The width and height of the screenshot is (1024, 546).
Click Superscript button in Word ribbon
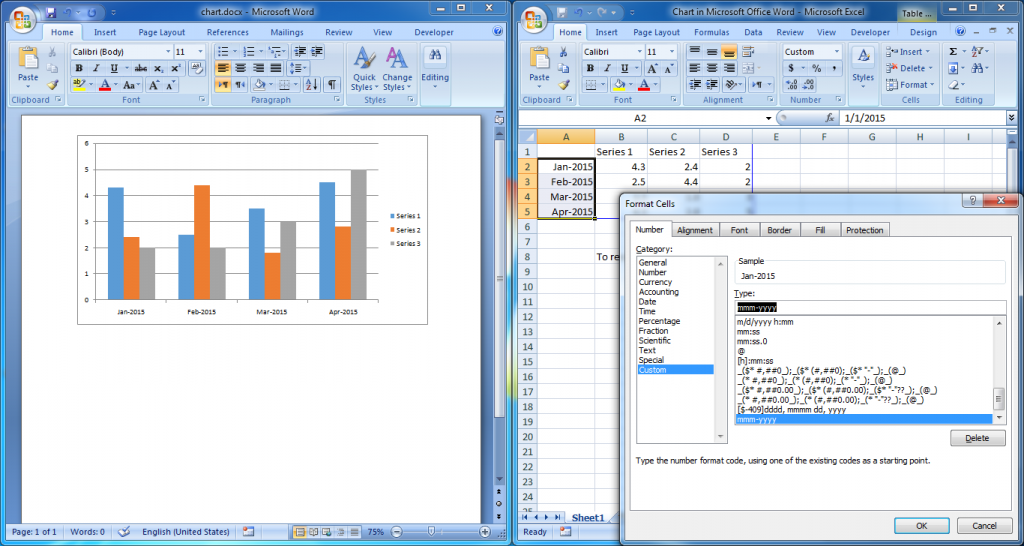coord(176,68)
